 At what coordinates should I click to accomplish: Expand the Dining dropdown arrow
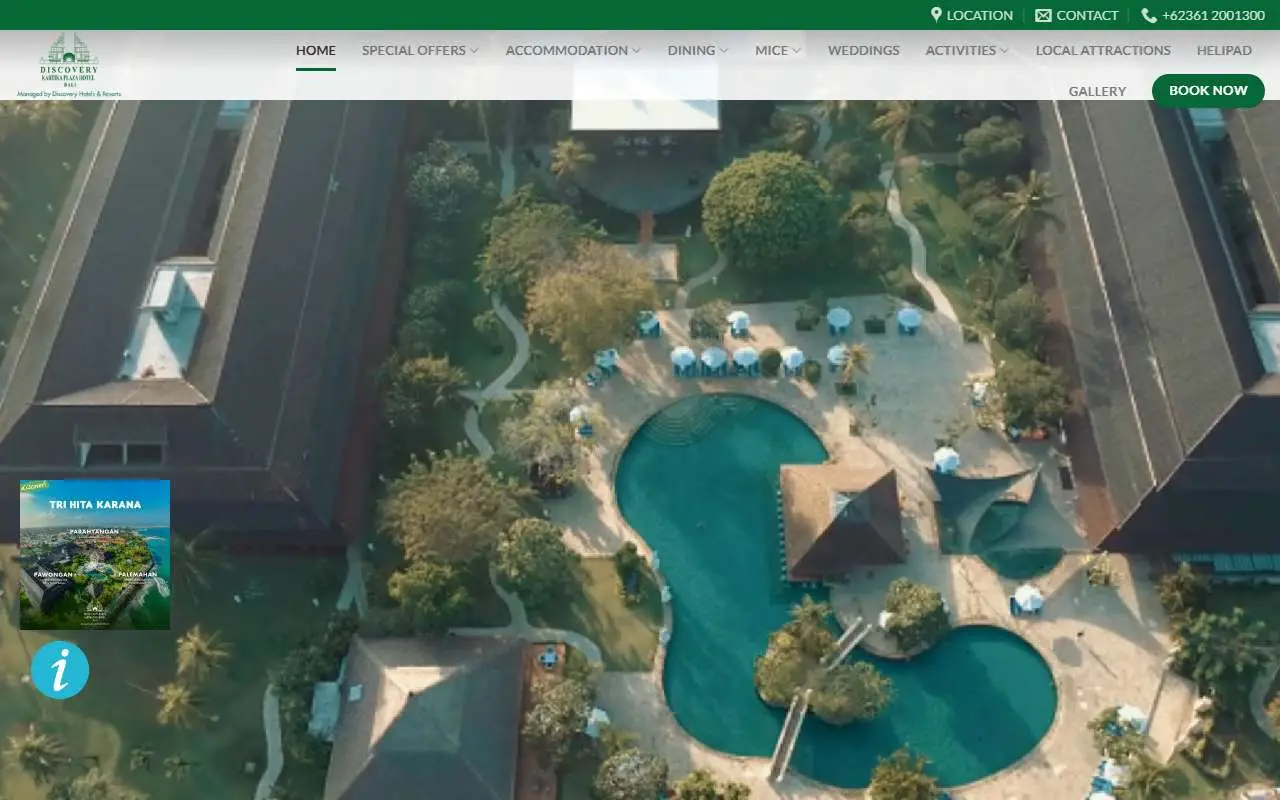pos(723,50)
